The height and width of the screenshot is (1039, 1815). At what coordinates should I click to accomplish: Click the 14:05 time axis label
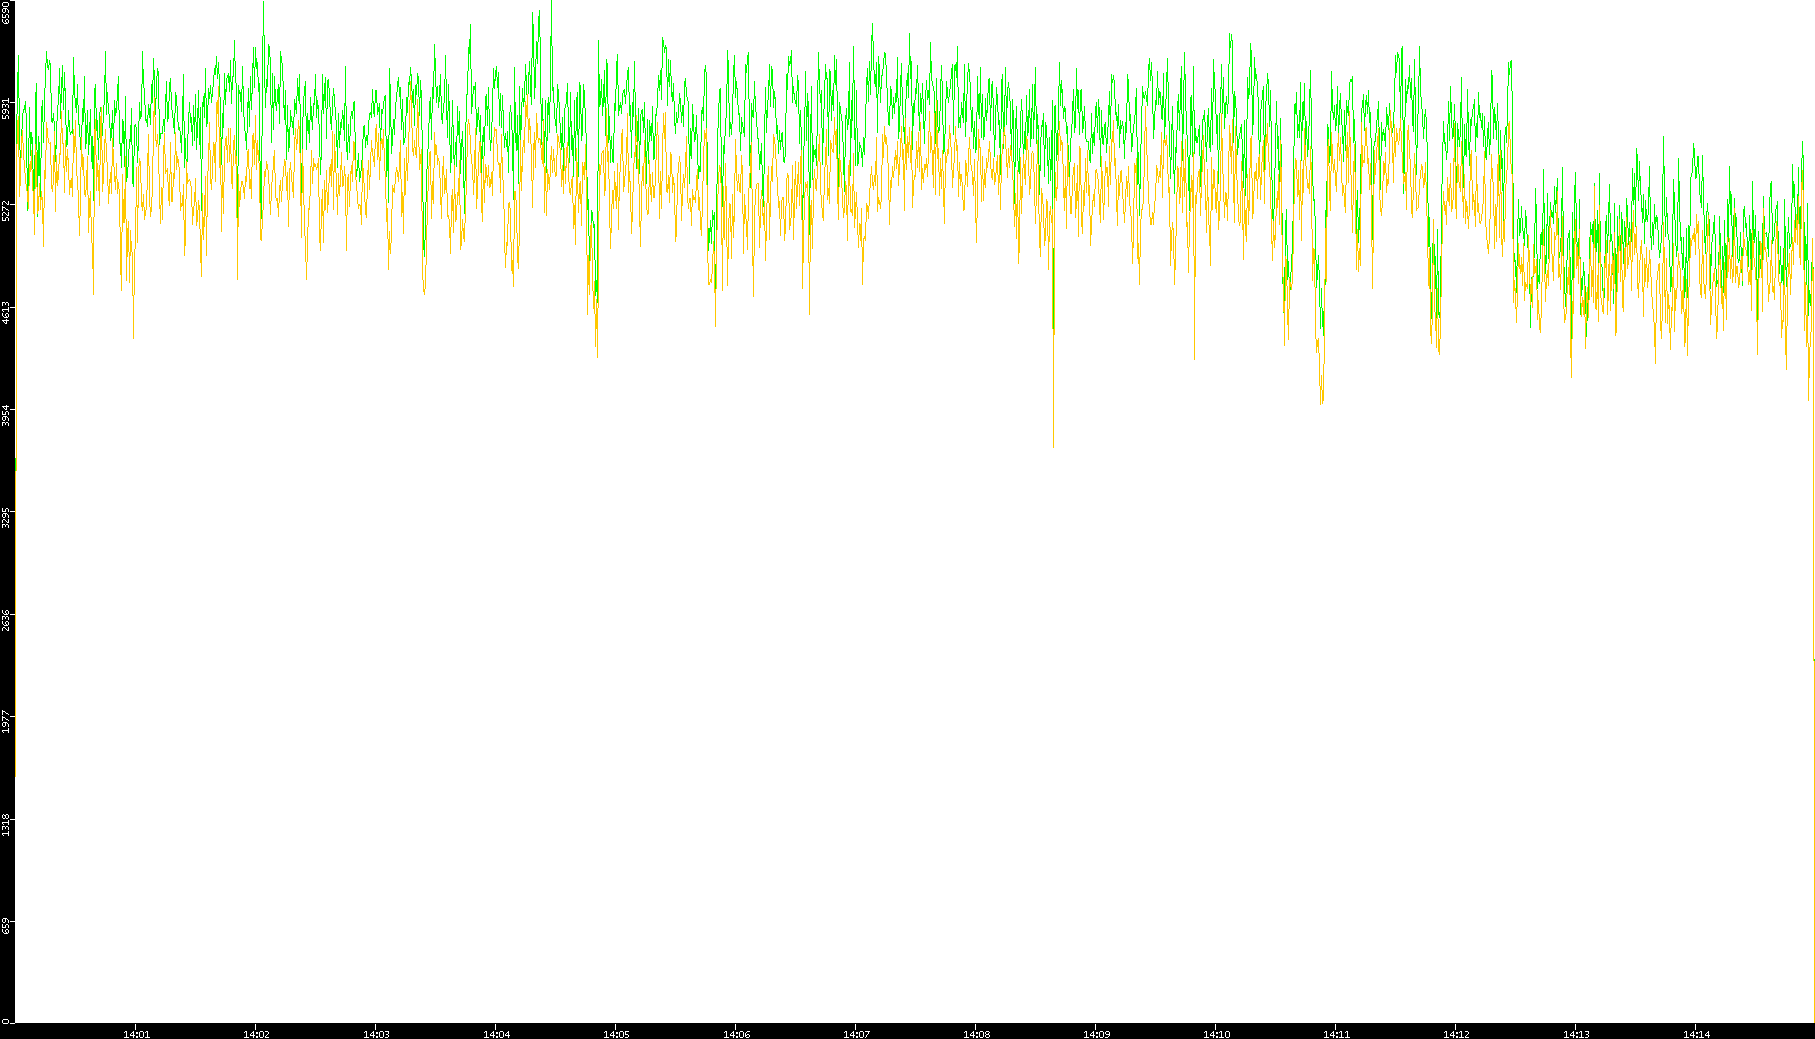click(616, 1034)
